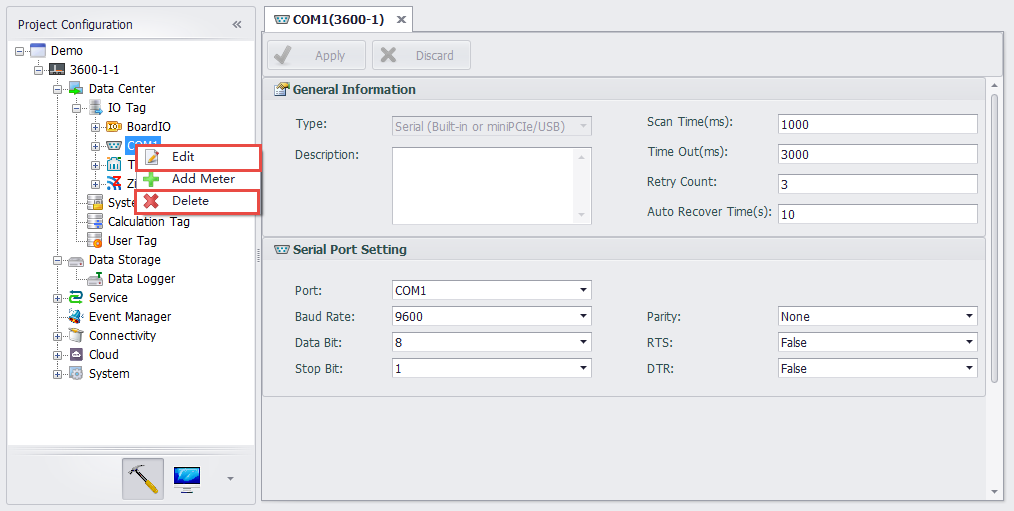The width and height of the screenshot is (1014, 511).
Task: Click the Calculation Tag icon
Action: click(x=95, y=222)
